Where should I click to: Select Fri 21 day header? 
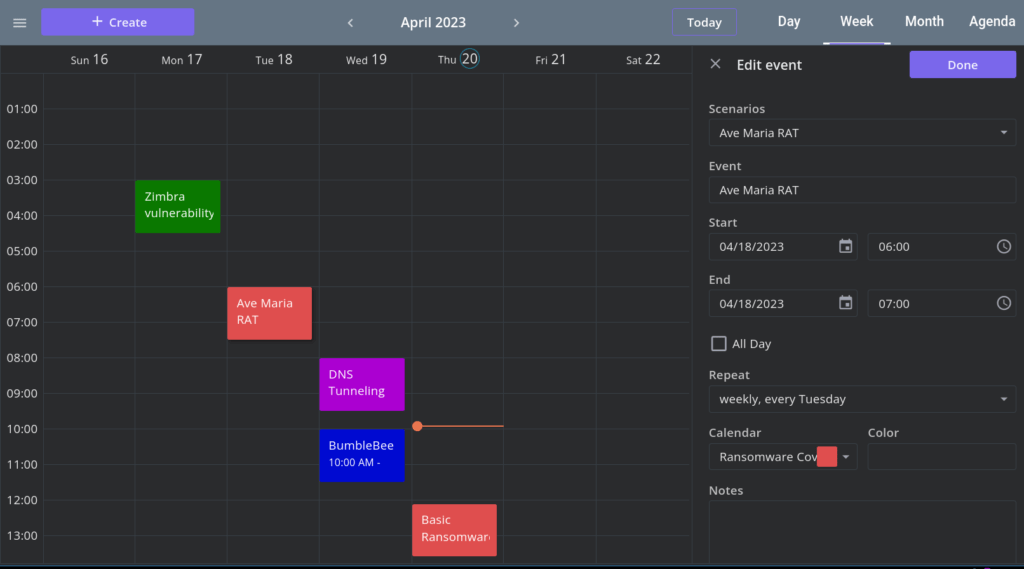click(551, 59)
